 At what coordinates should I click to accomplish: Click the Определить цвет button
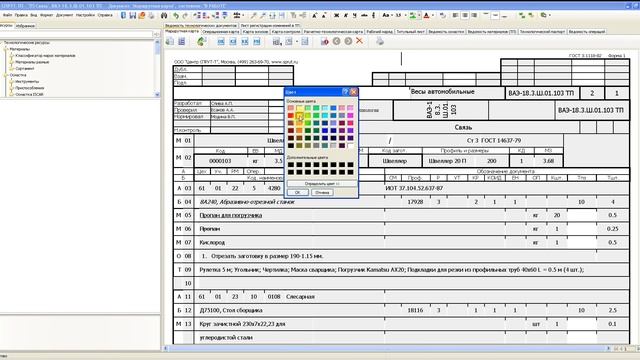click(x=322, y=184)
